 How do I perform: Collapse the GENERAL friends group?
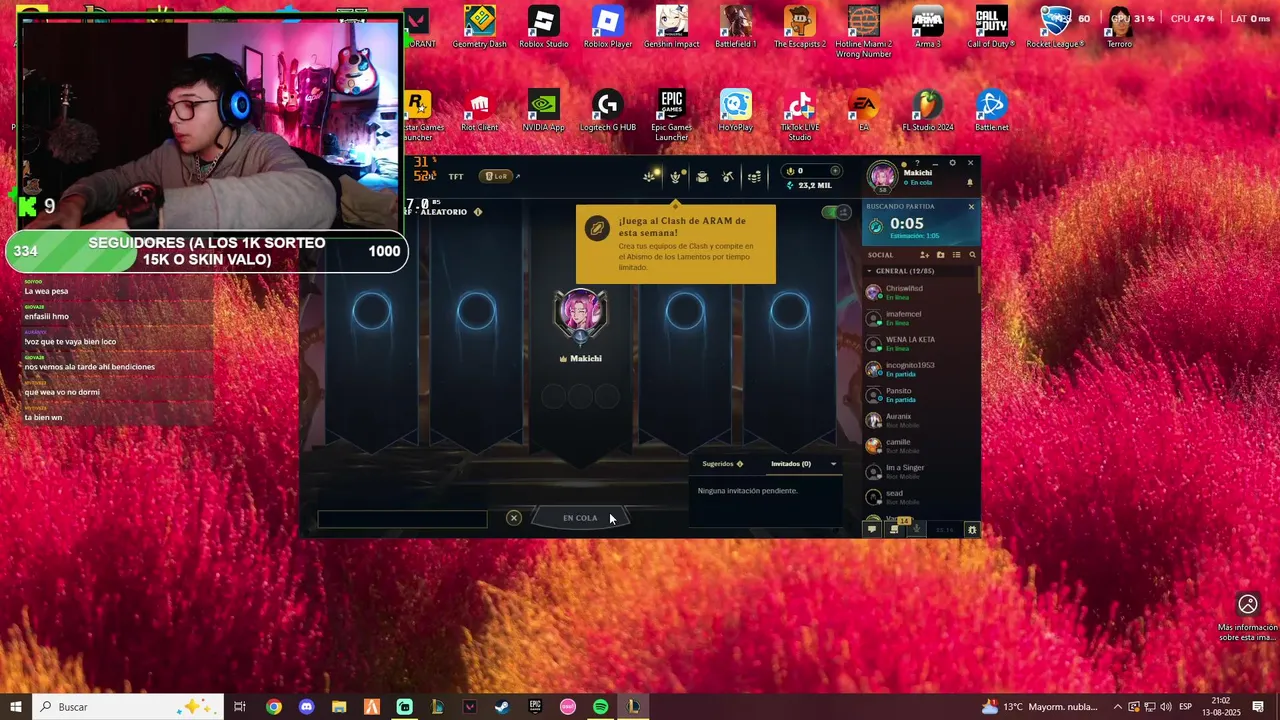tap(870, 271)
